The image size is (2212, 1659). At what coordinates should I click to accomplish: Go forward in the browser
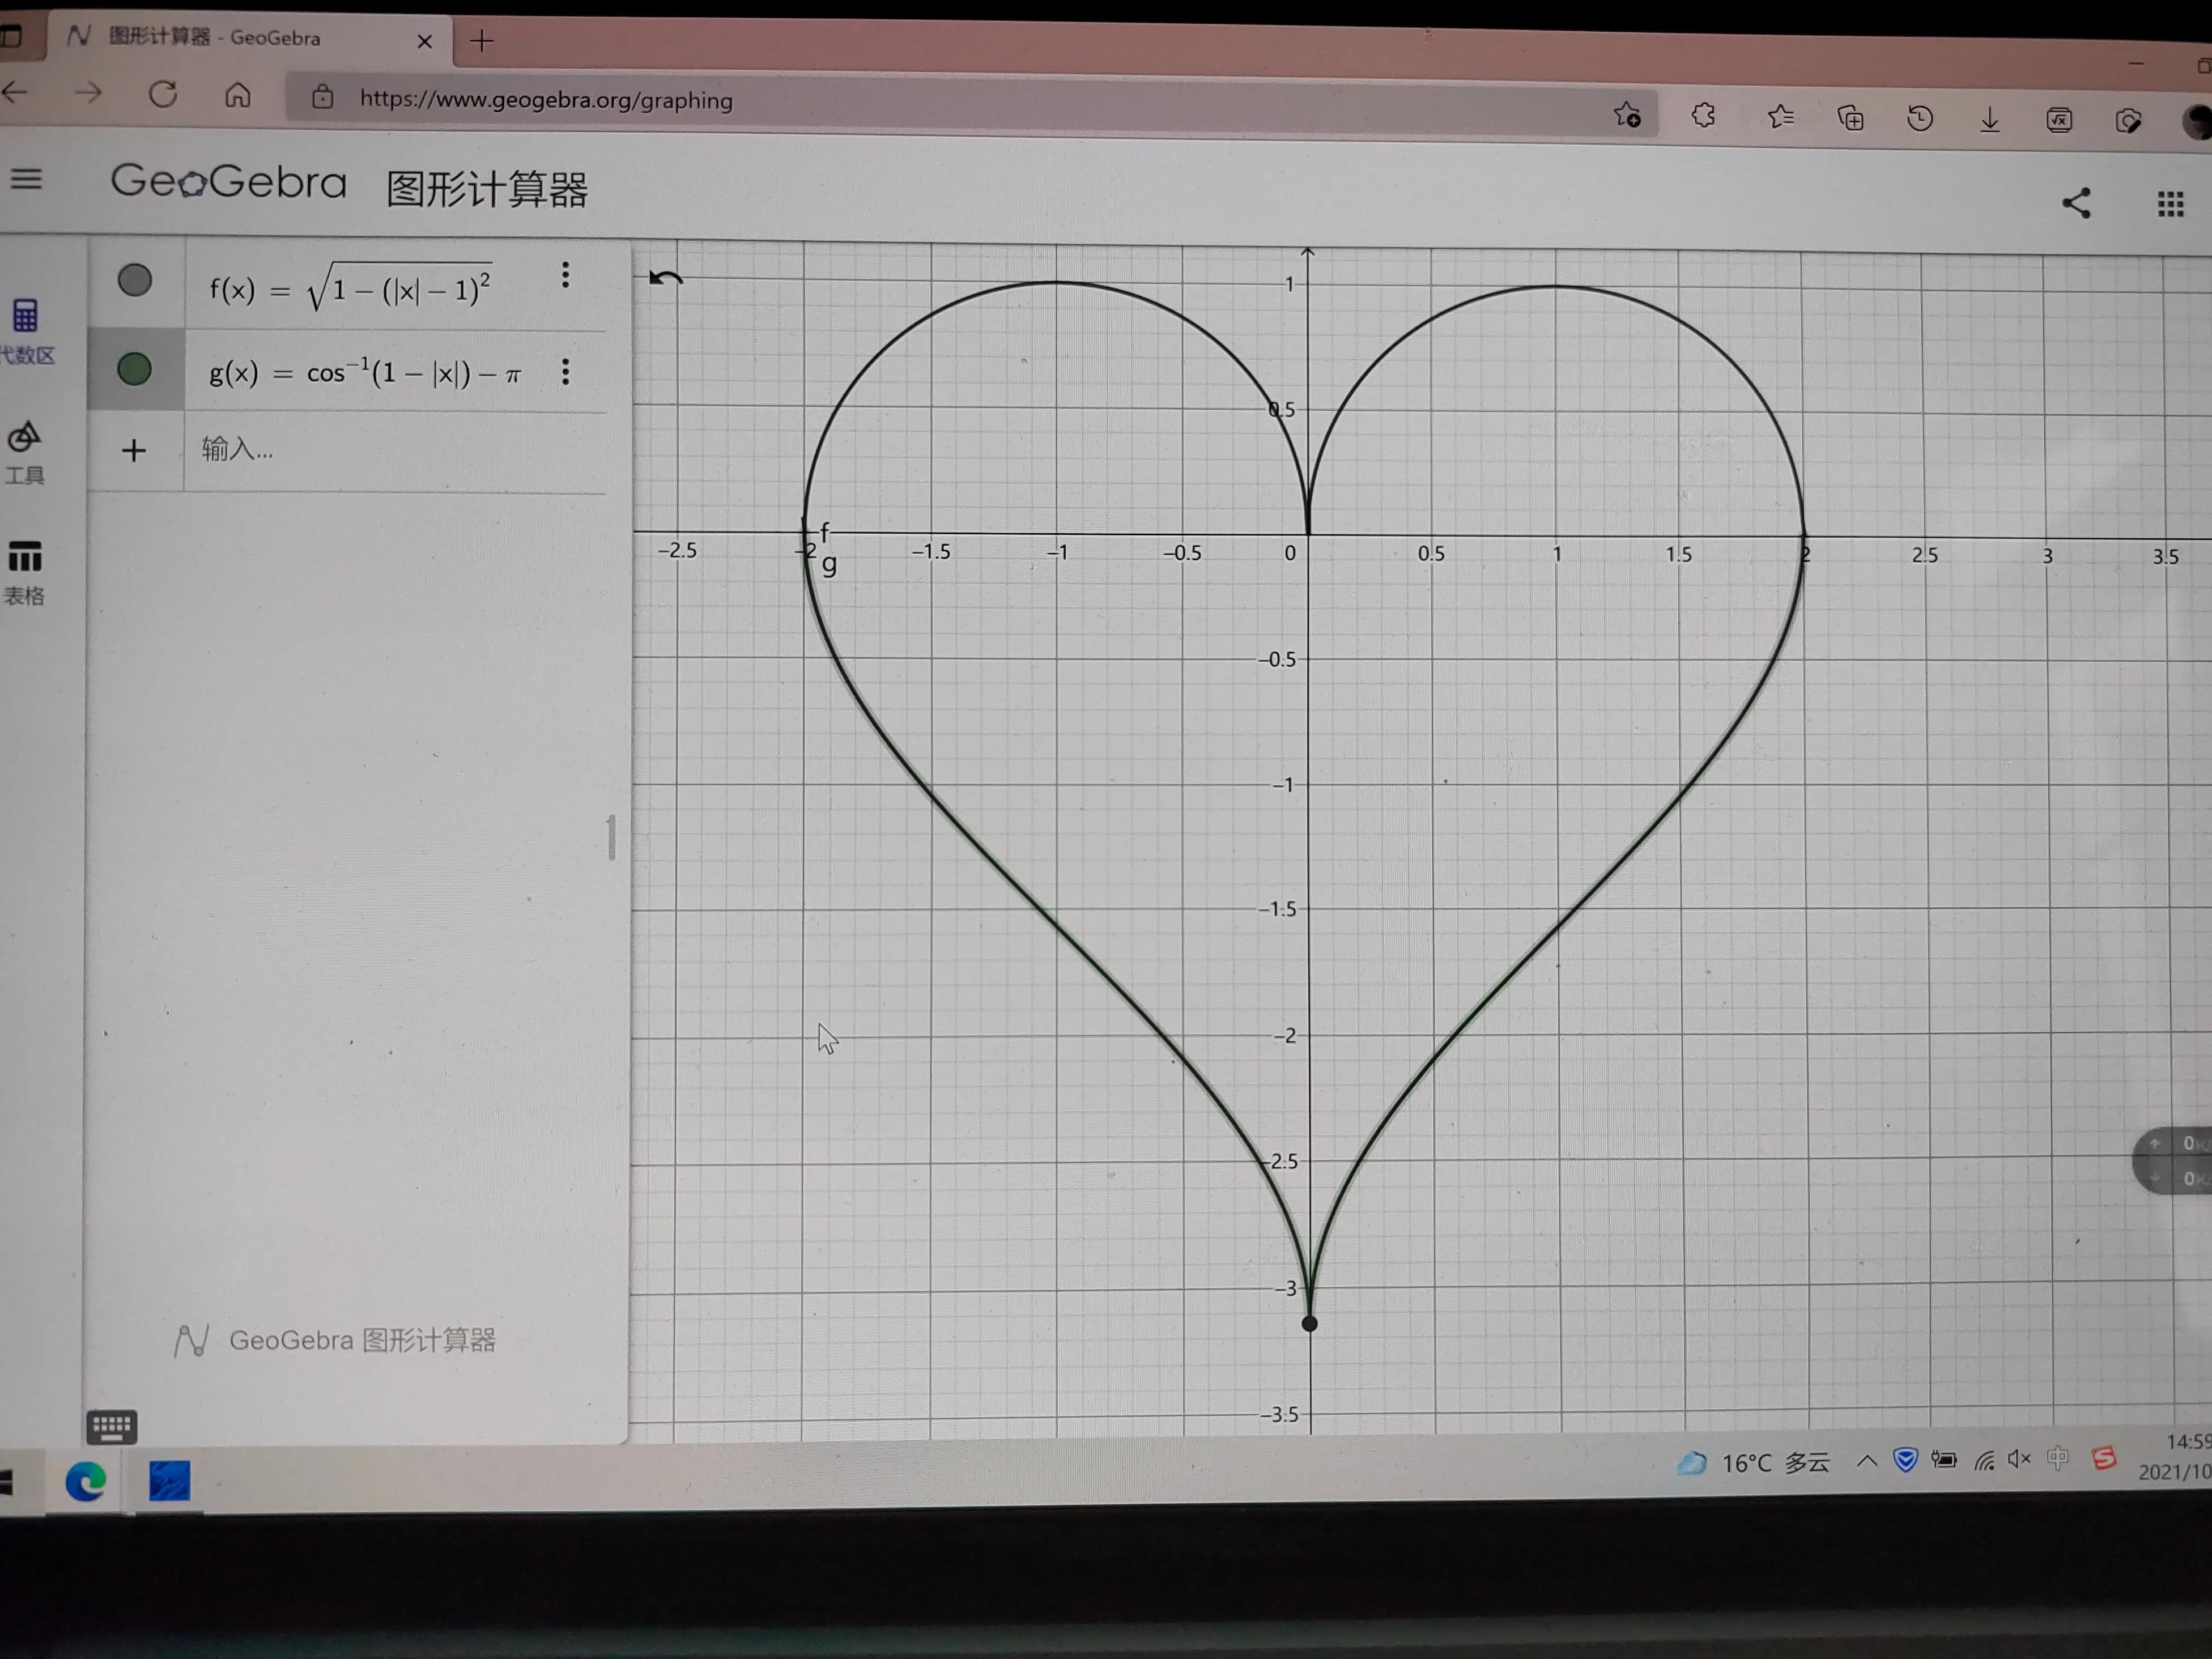(x=89, y=94)
